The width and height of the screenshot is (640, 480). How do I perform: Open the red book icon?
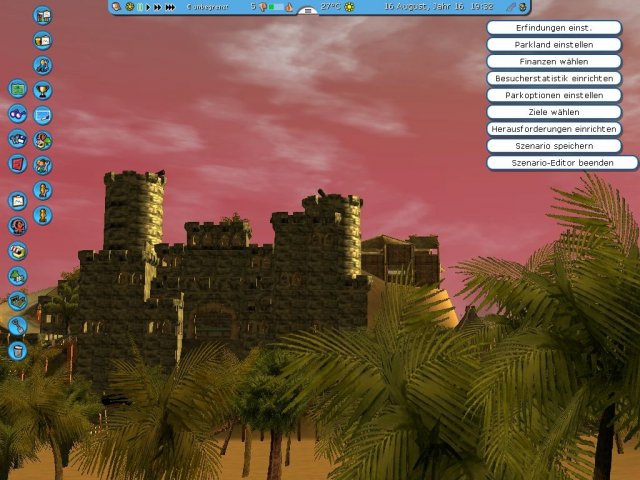18,164
